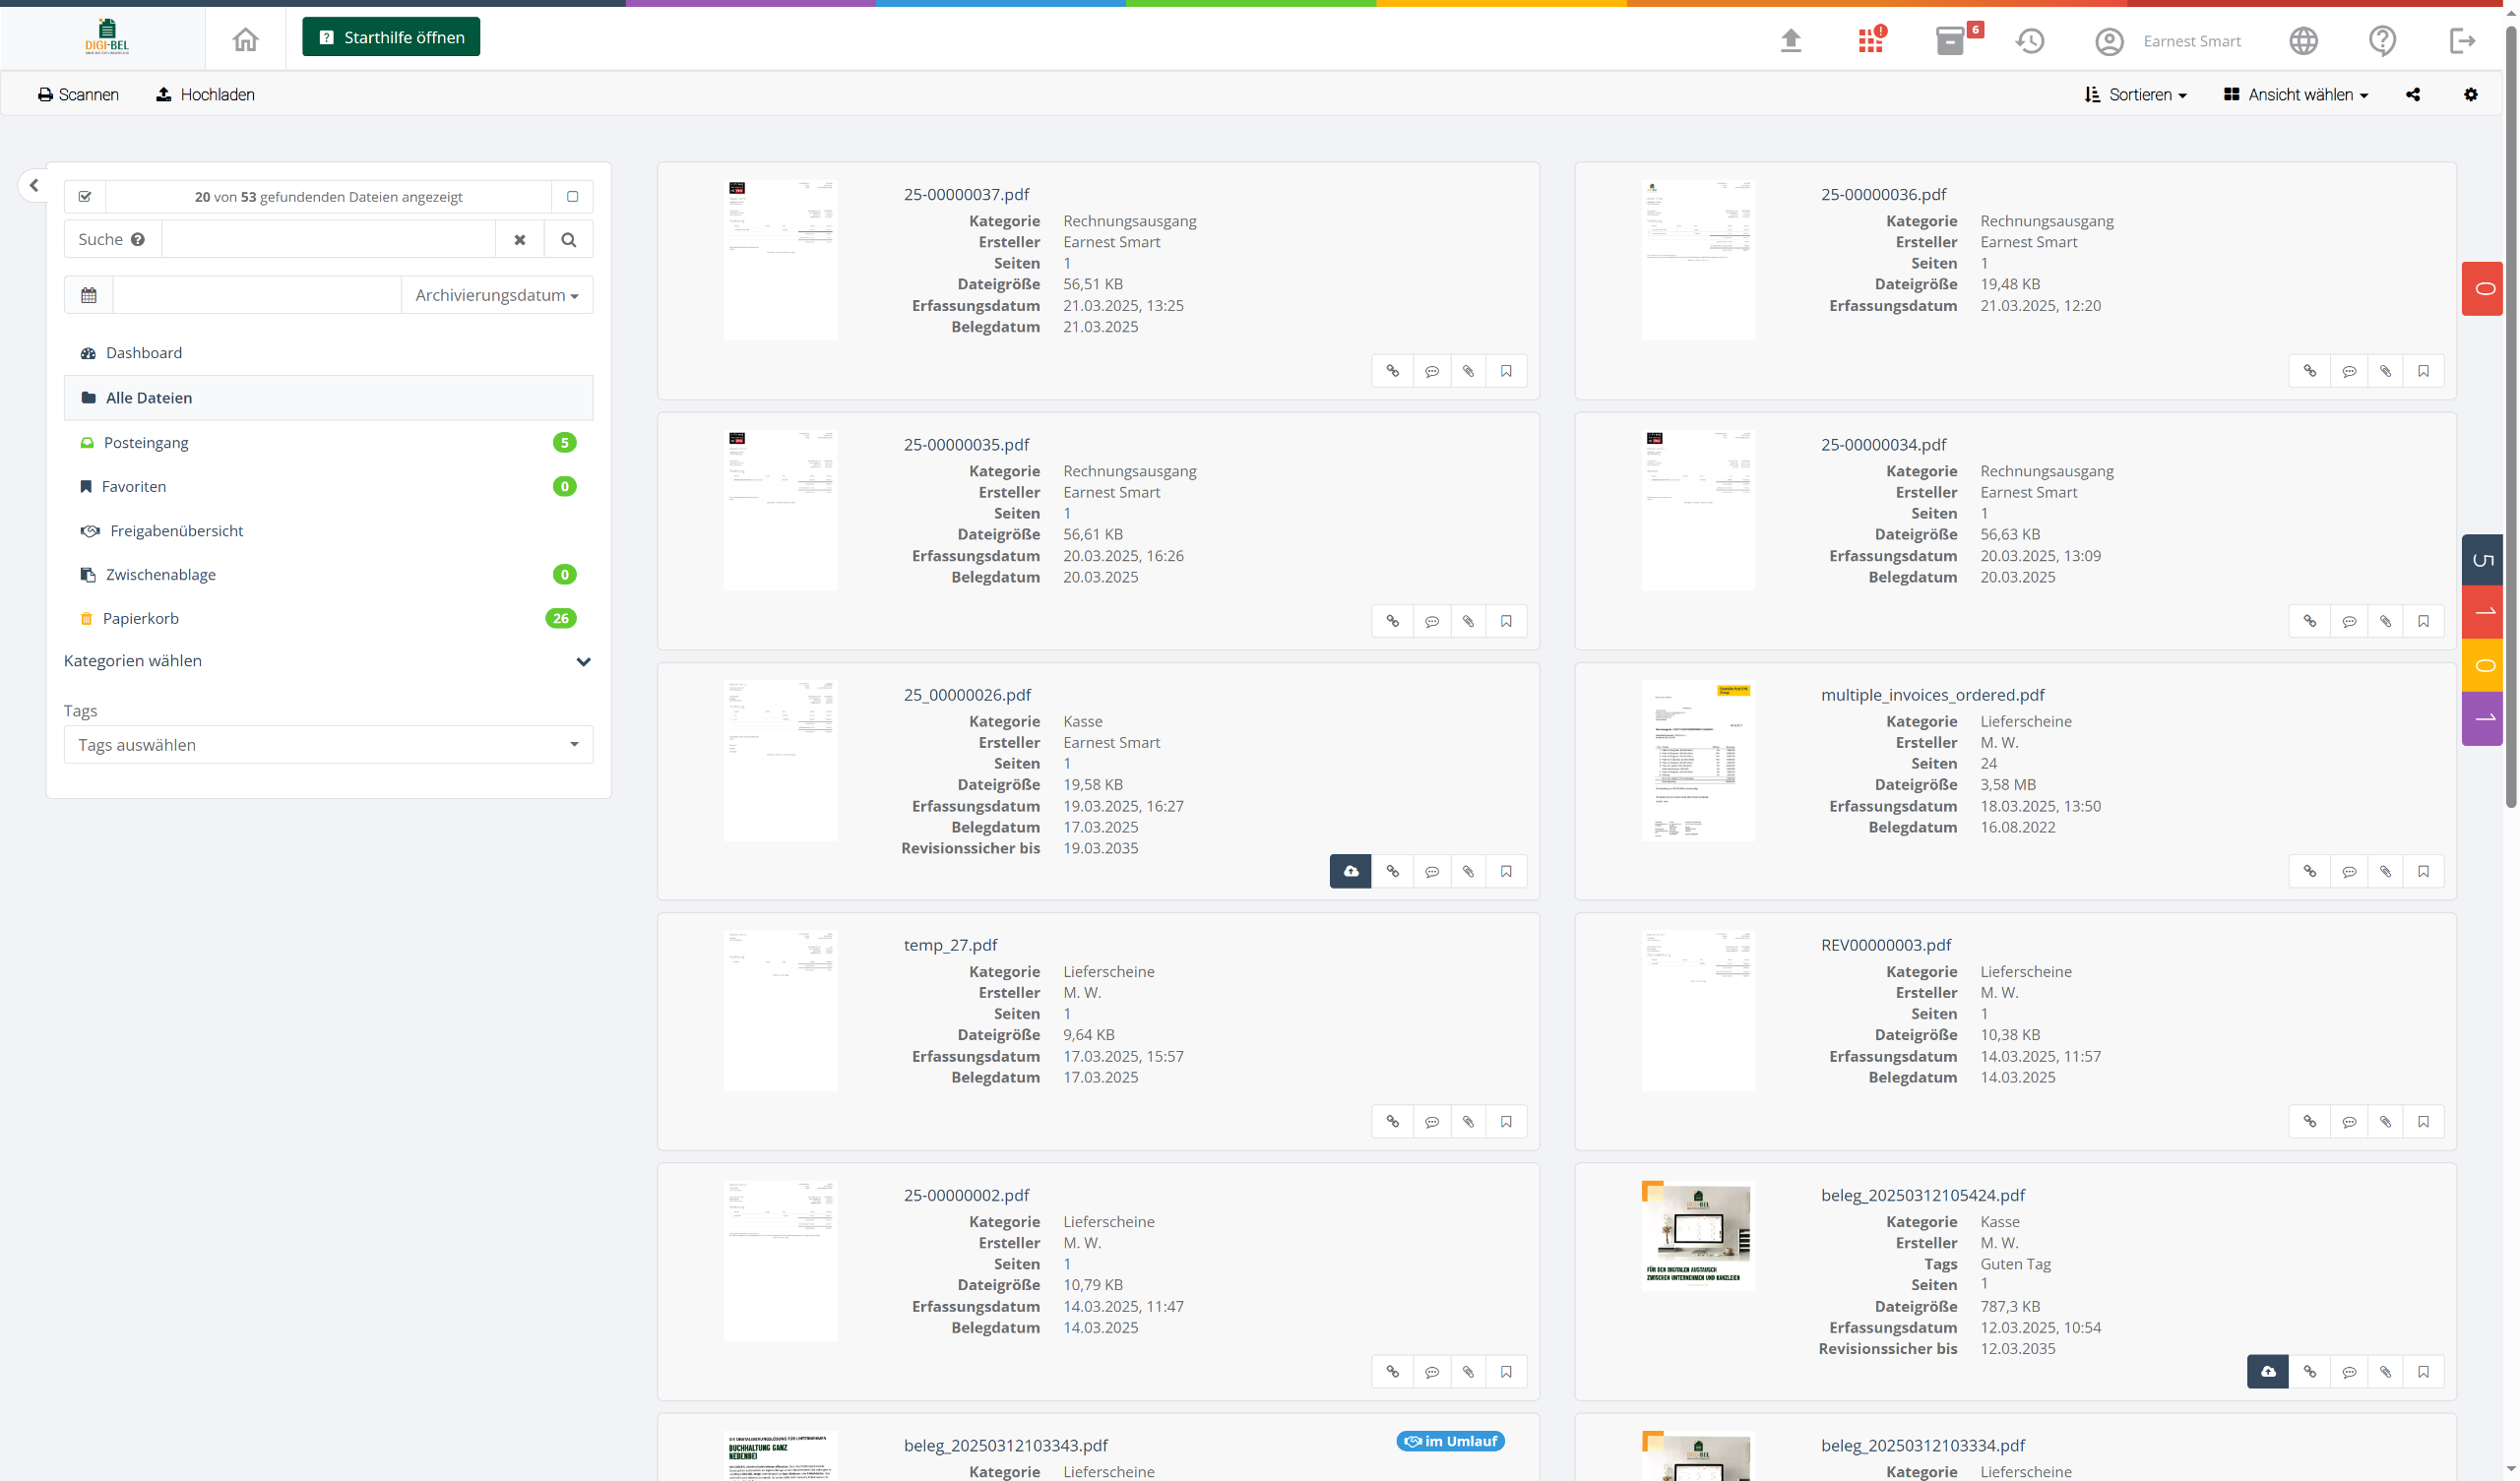The width and height of the screenshot is (2520, 1481).
Task: Click the home icon in top bar
Action: click(245, 39)
